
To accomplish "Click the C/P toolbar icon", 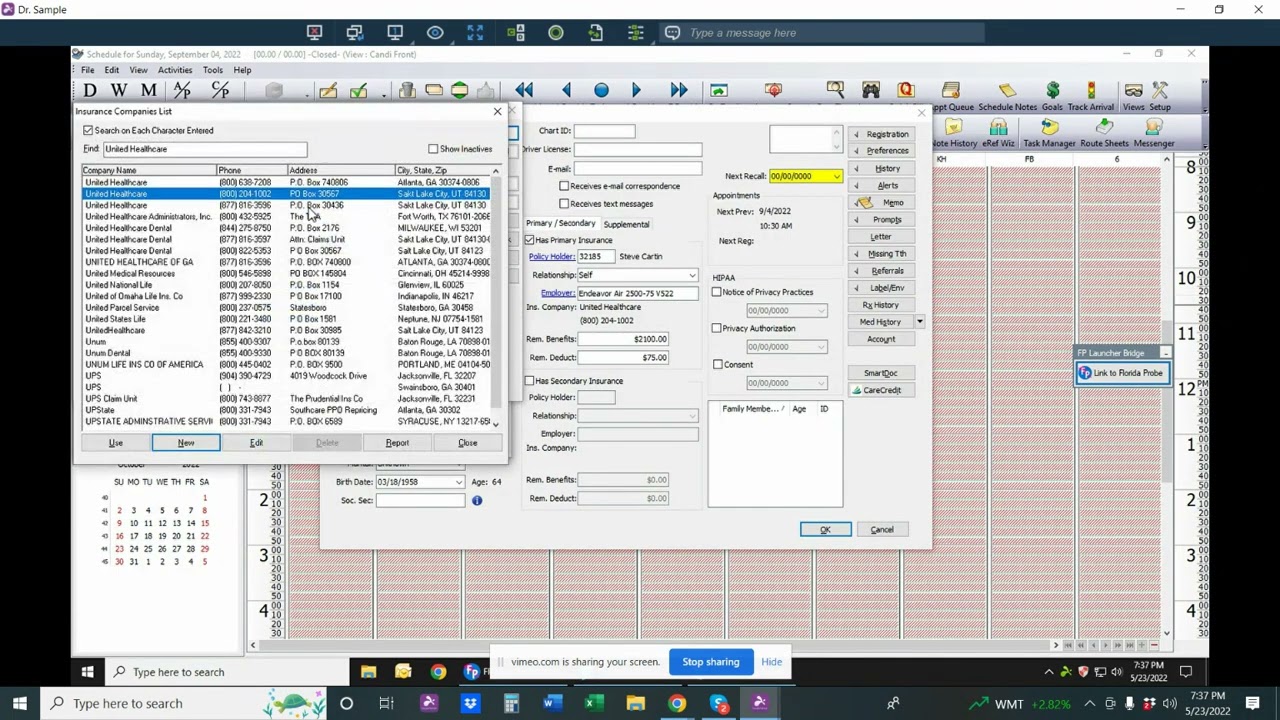I will coord(221,91).
